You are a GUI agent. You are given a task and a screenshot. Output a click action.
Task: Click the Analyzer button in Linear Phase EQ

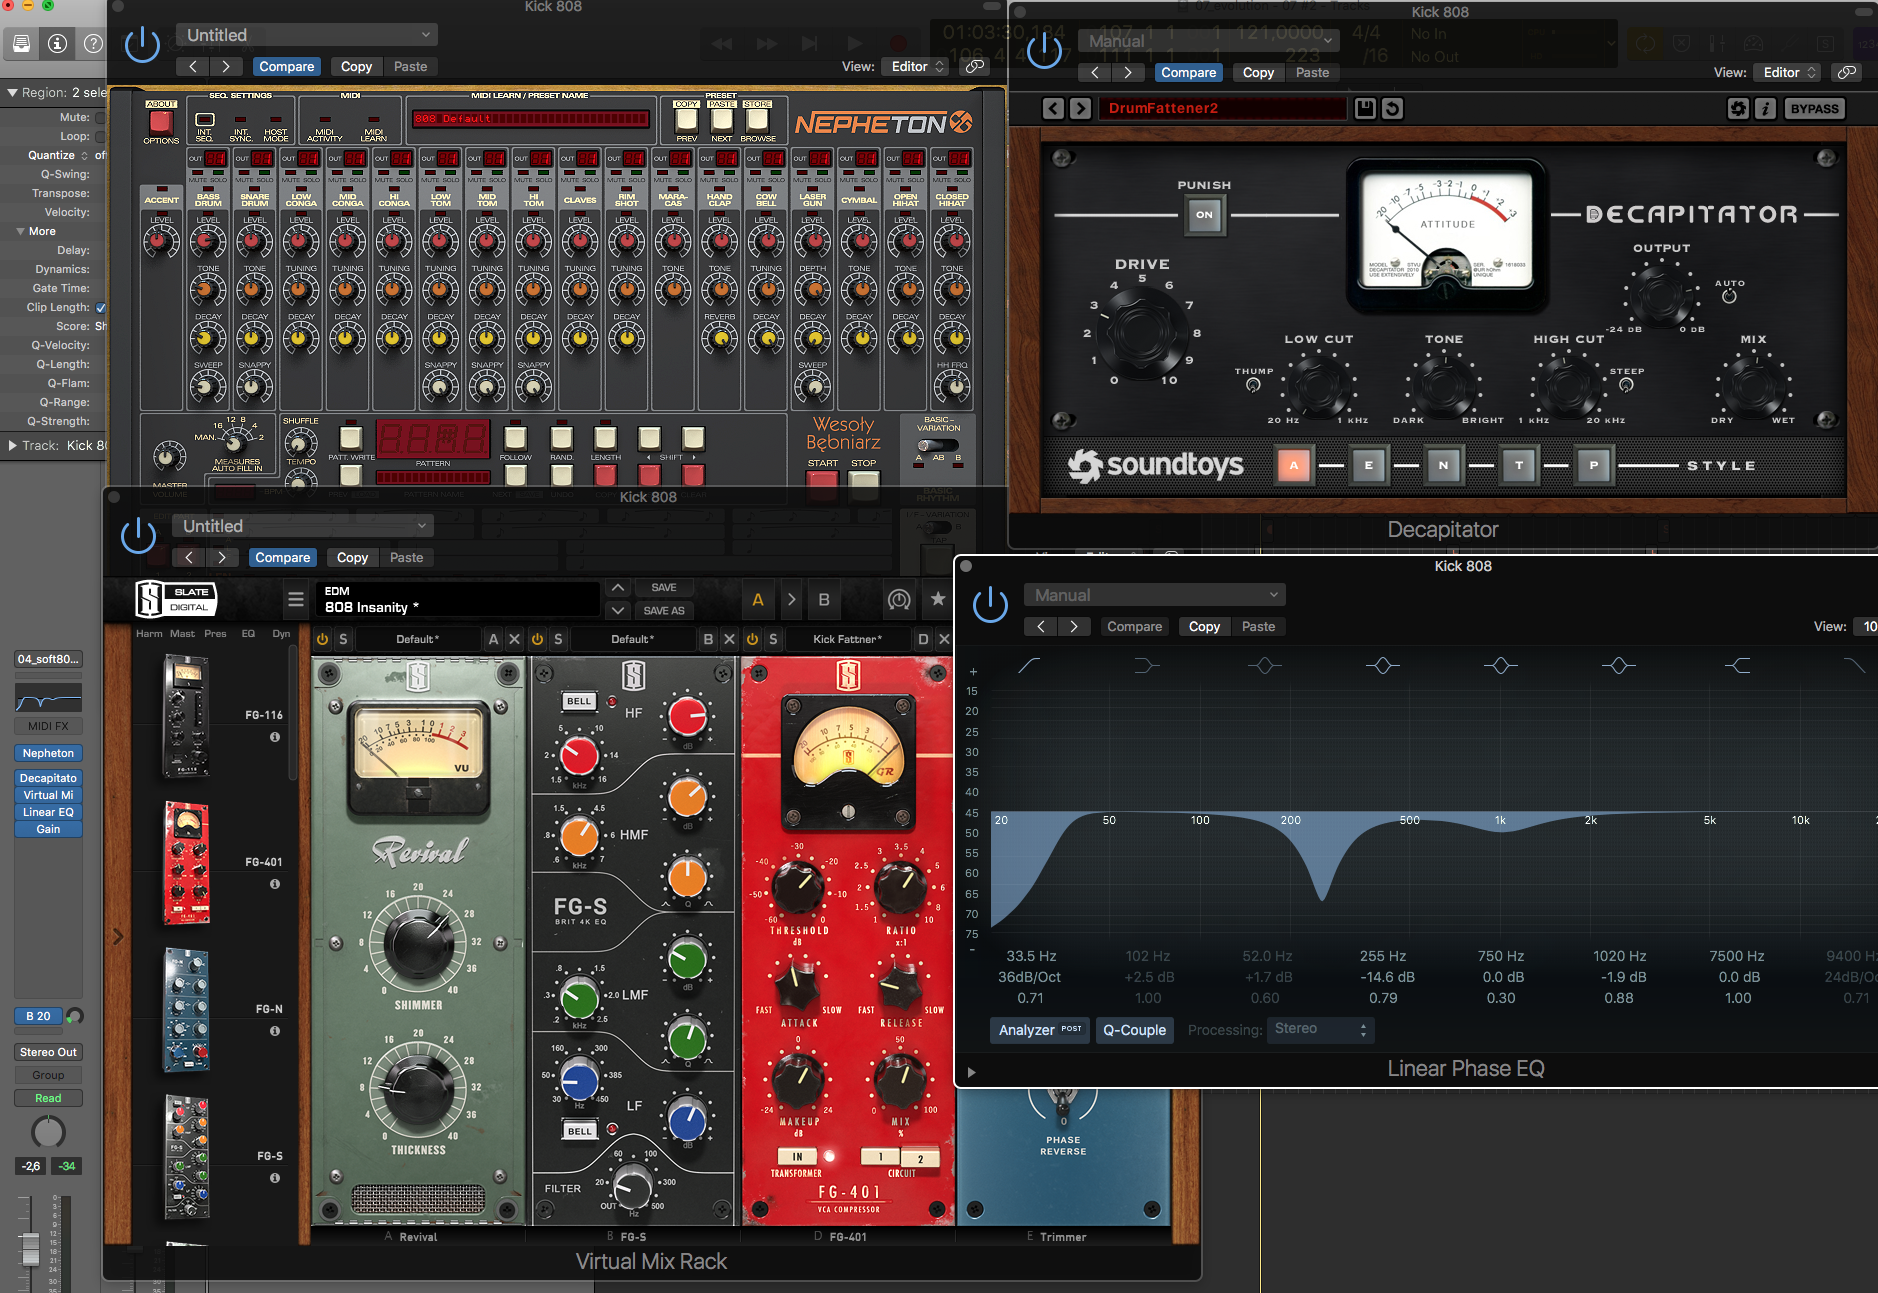1040,1030
